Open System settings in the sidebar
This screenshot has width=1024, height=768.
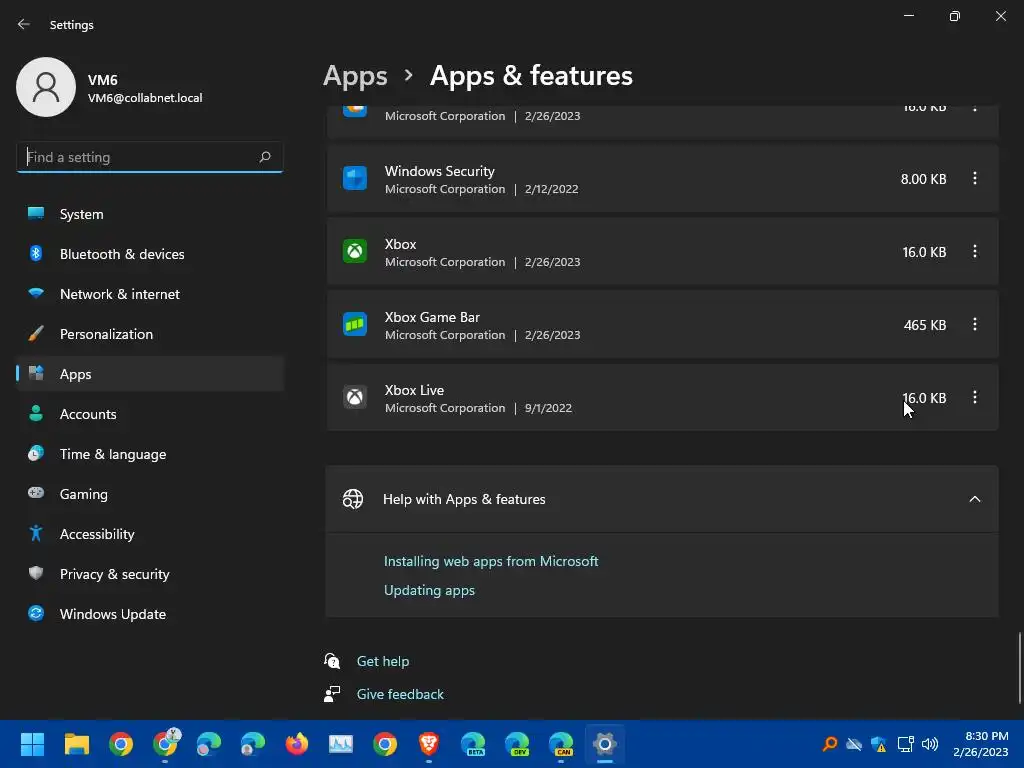[x=150, y=214]
